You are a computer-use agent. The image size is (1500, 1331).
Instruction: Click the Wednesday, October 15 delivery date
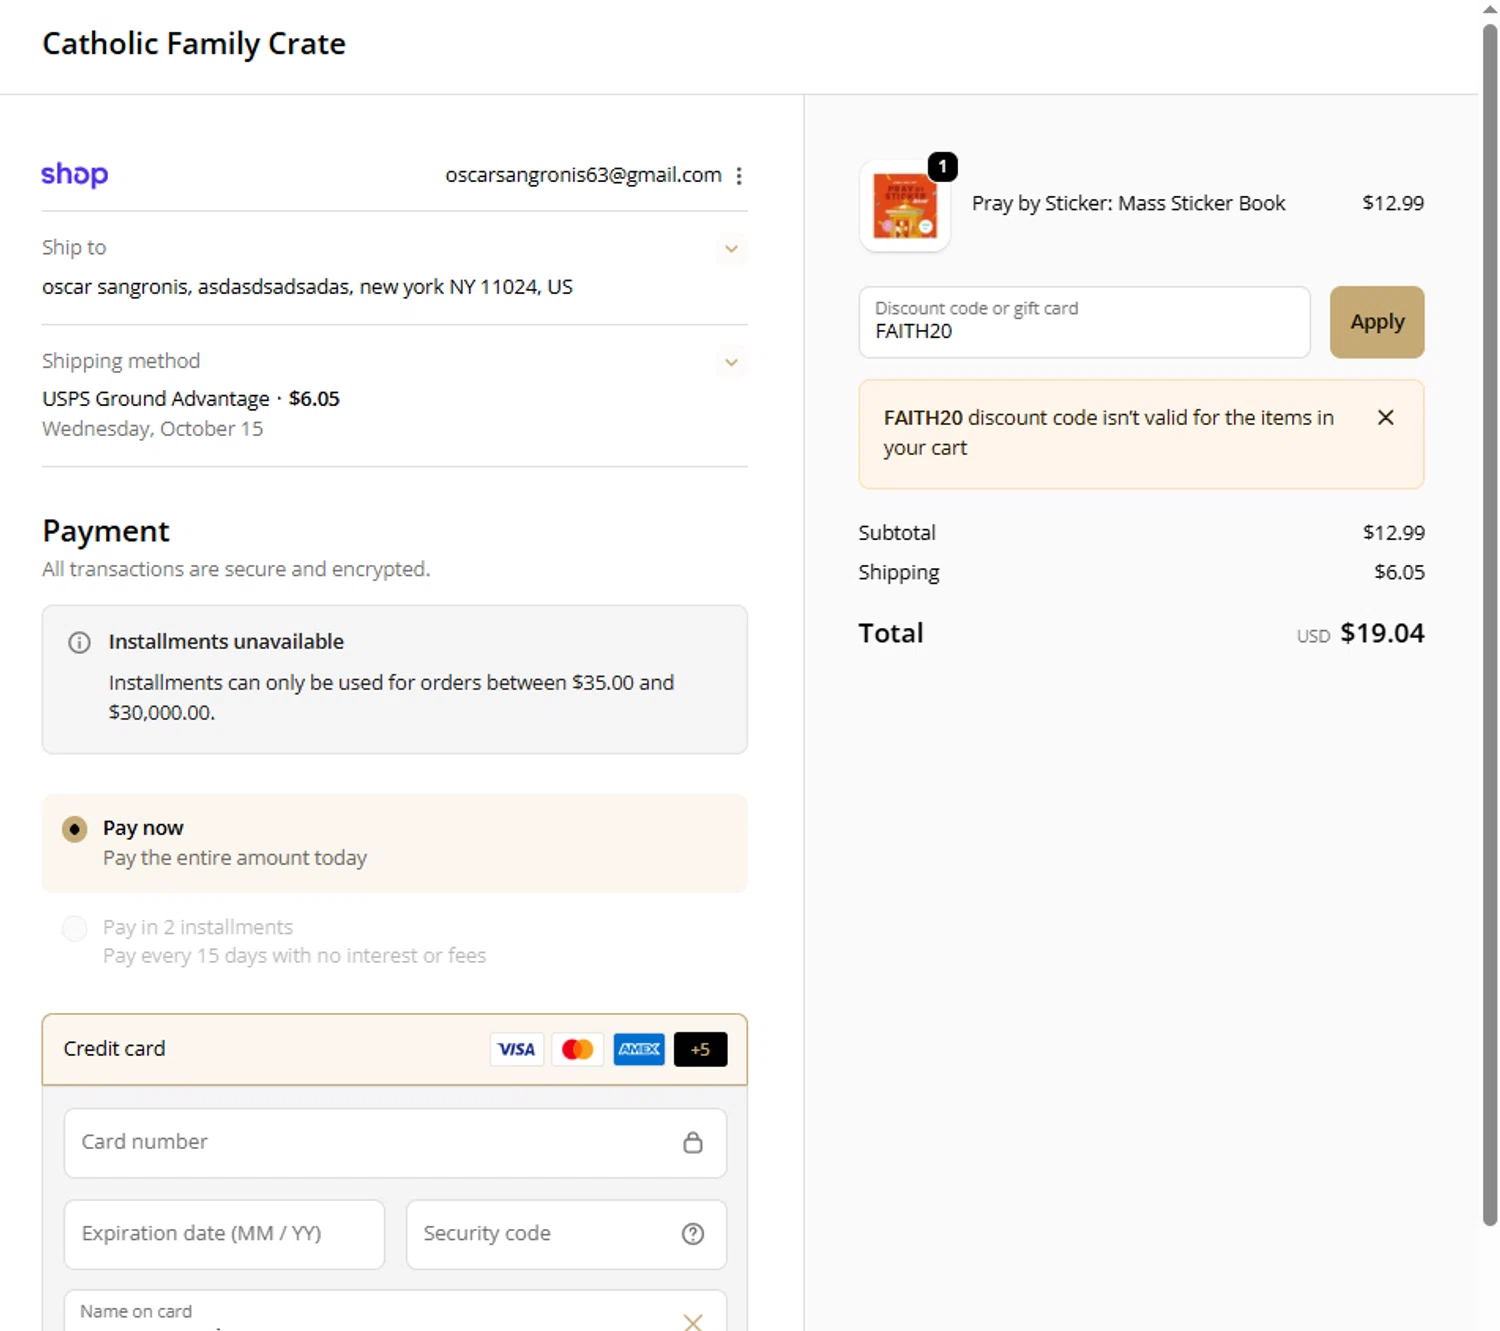[152, 429]
